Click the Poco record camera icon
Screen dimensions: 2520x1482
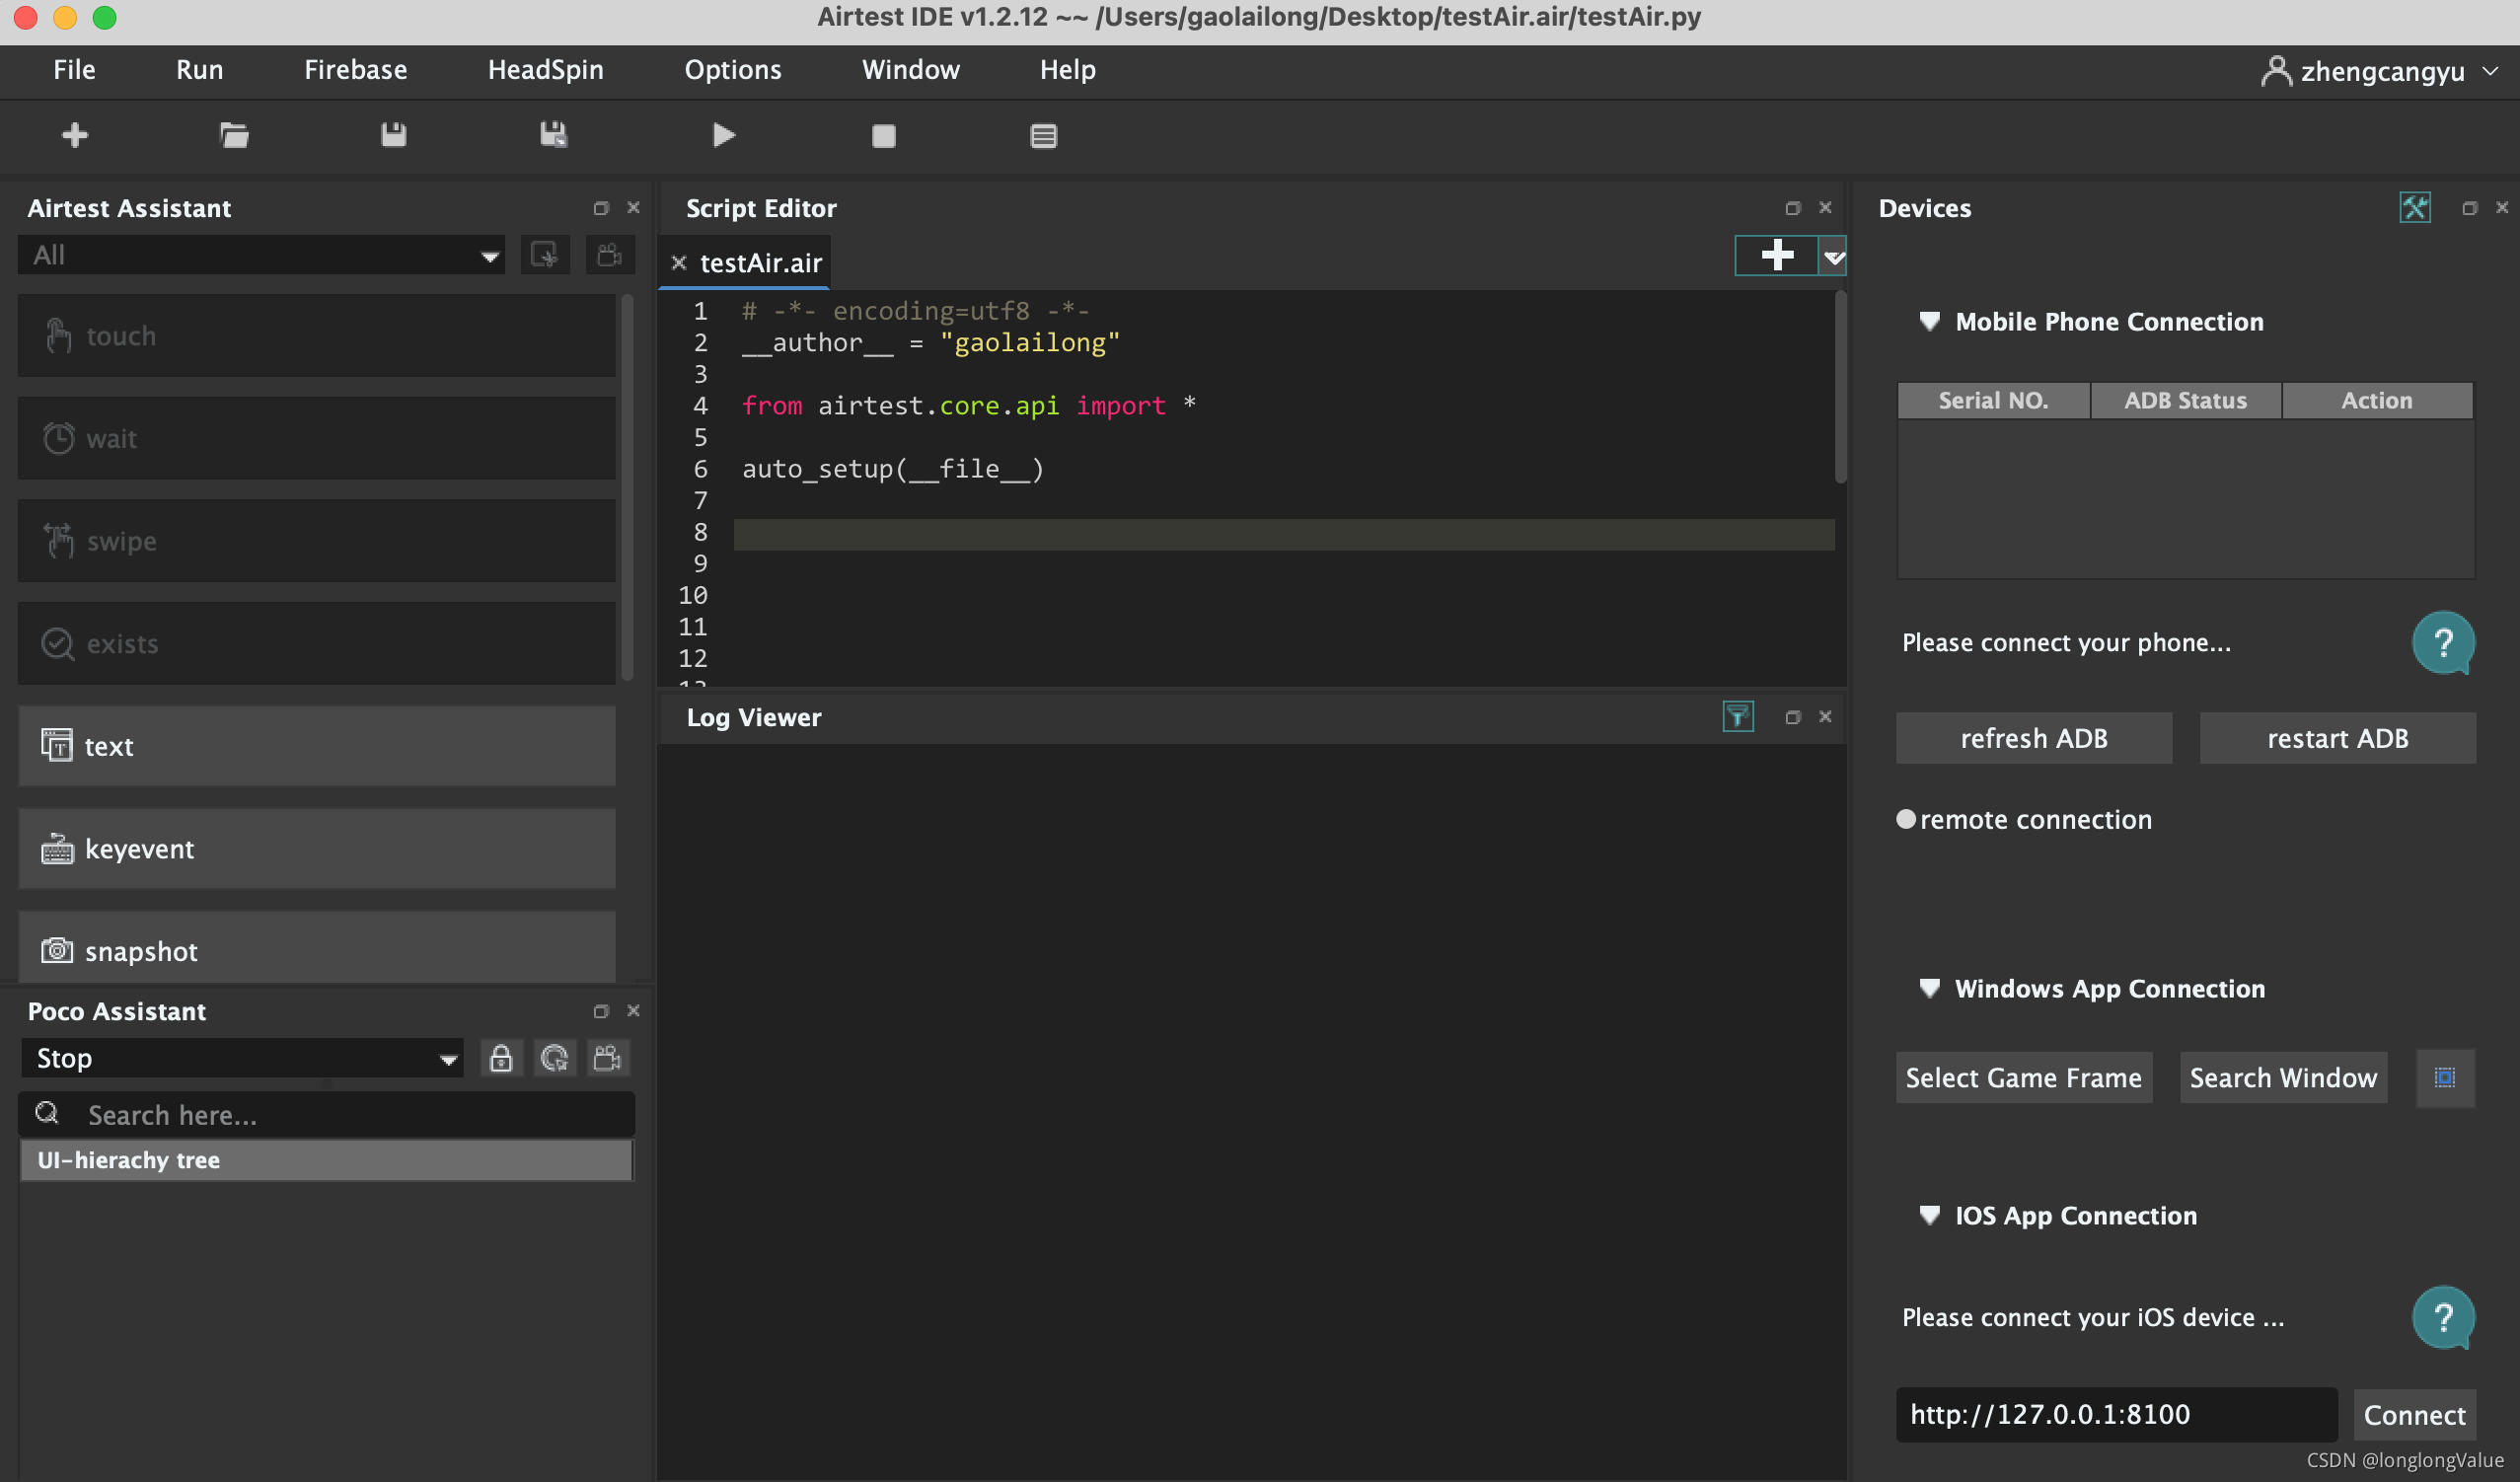point(607,1058)
